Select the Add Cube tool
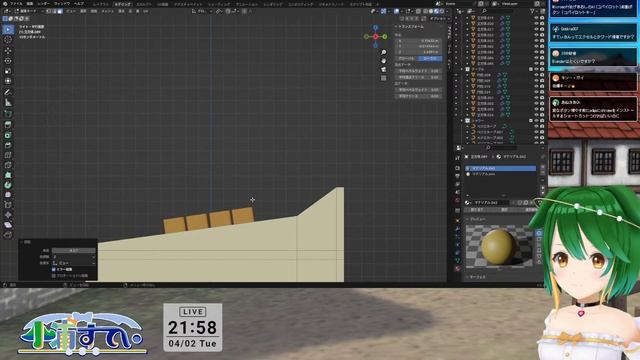Viewport: 640px width, 360px height. (8, 114)
